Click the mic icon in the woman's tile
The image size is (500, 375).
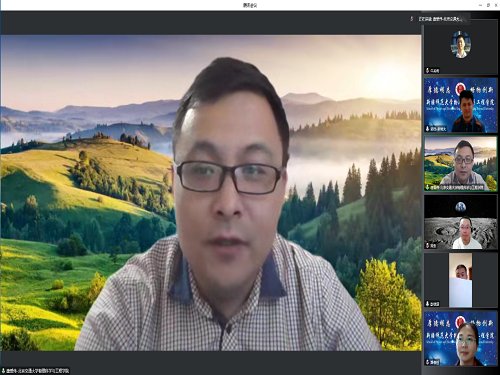[x=428, y=362]
